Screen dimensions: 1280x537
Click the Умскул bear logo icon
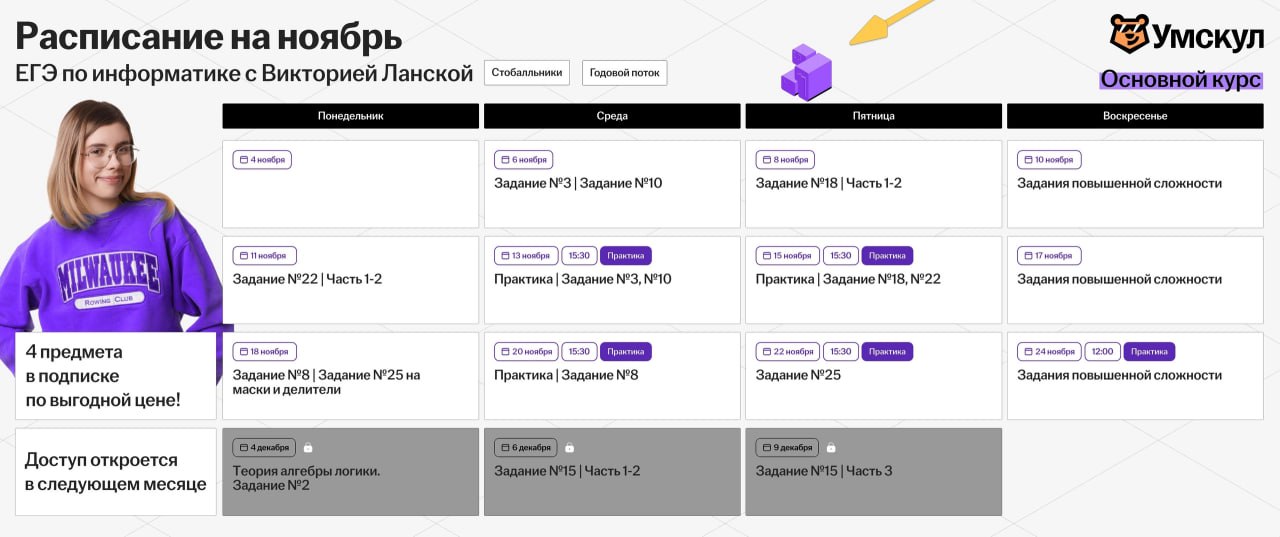(x=1129, y=34)
